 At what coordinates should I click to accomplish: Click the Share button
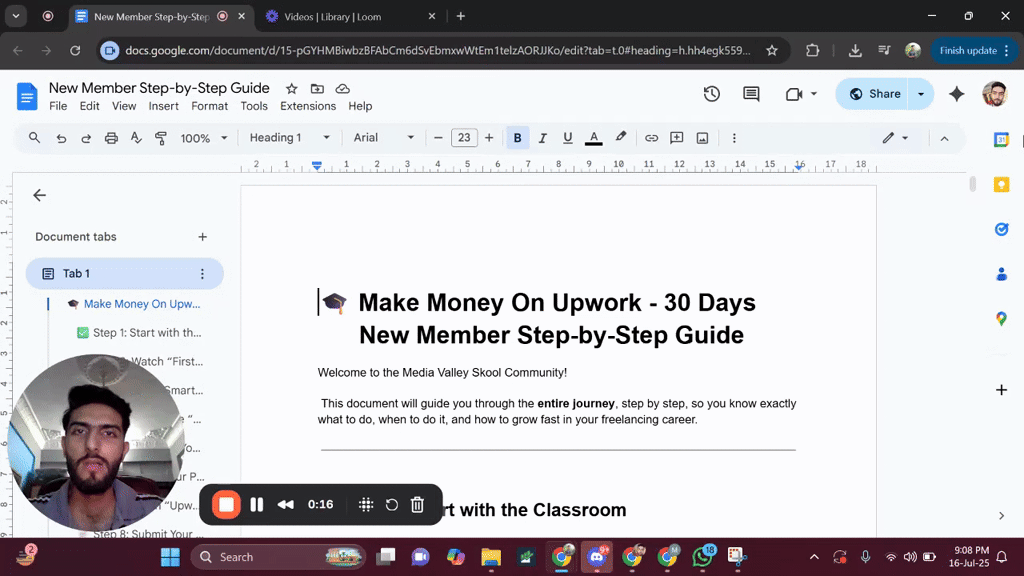pos(874,94)
